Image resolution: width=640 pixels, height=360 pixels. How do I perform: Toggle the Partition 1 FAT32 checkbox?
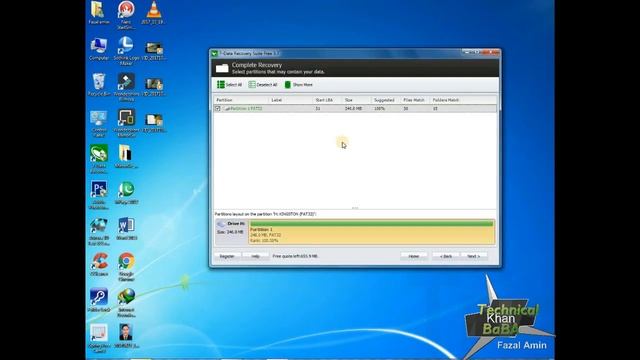click(x=218, y=109)
